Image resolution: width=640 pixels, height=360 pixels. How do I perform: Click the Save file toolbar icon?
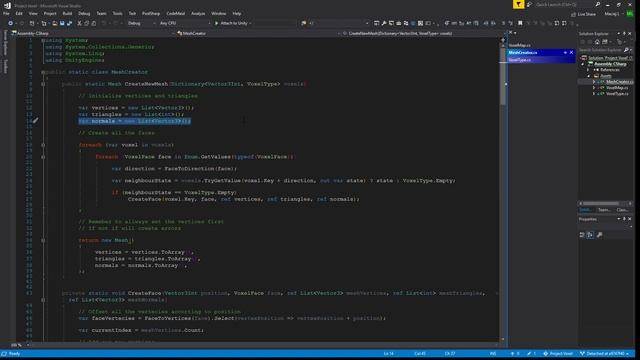click(x=62, y=23)
